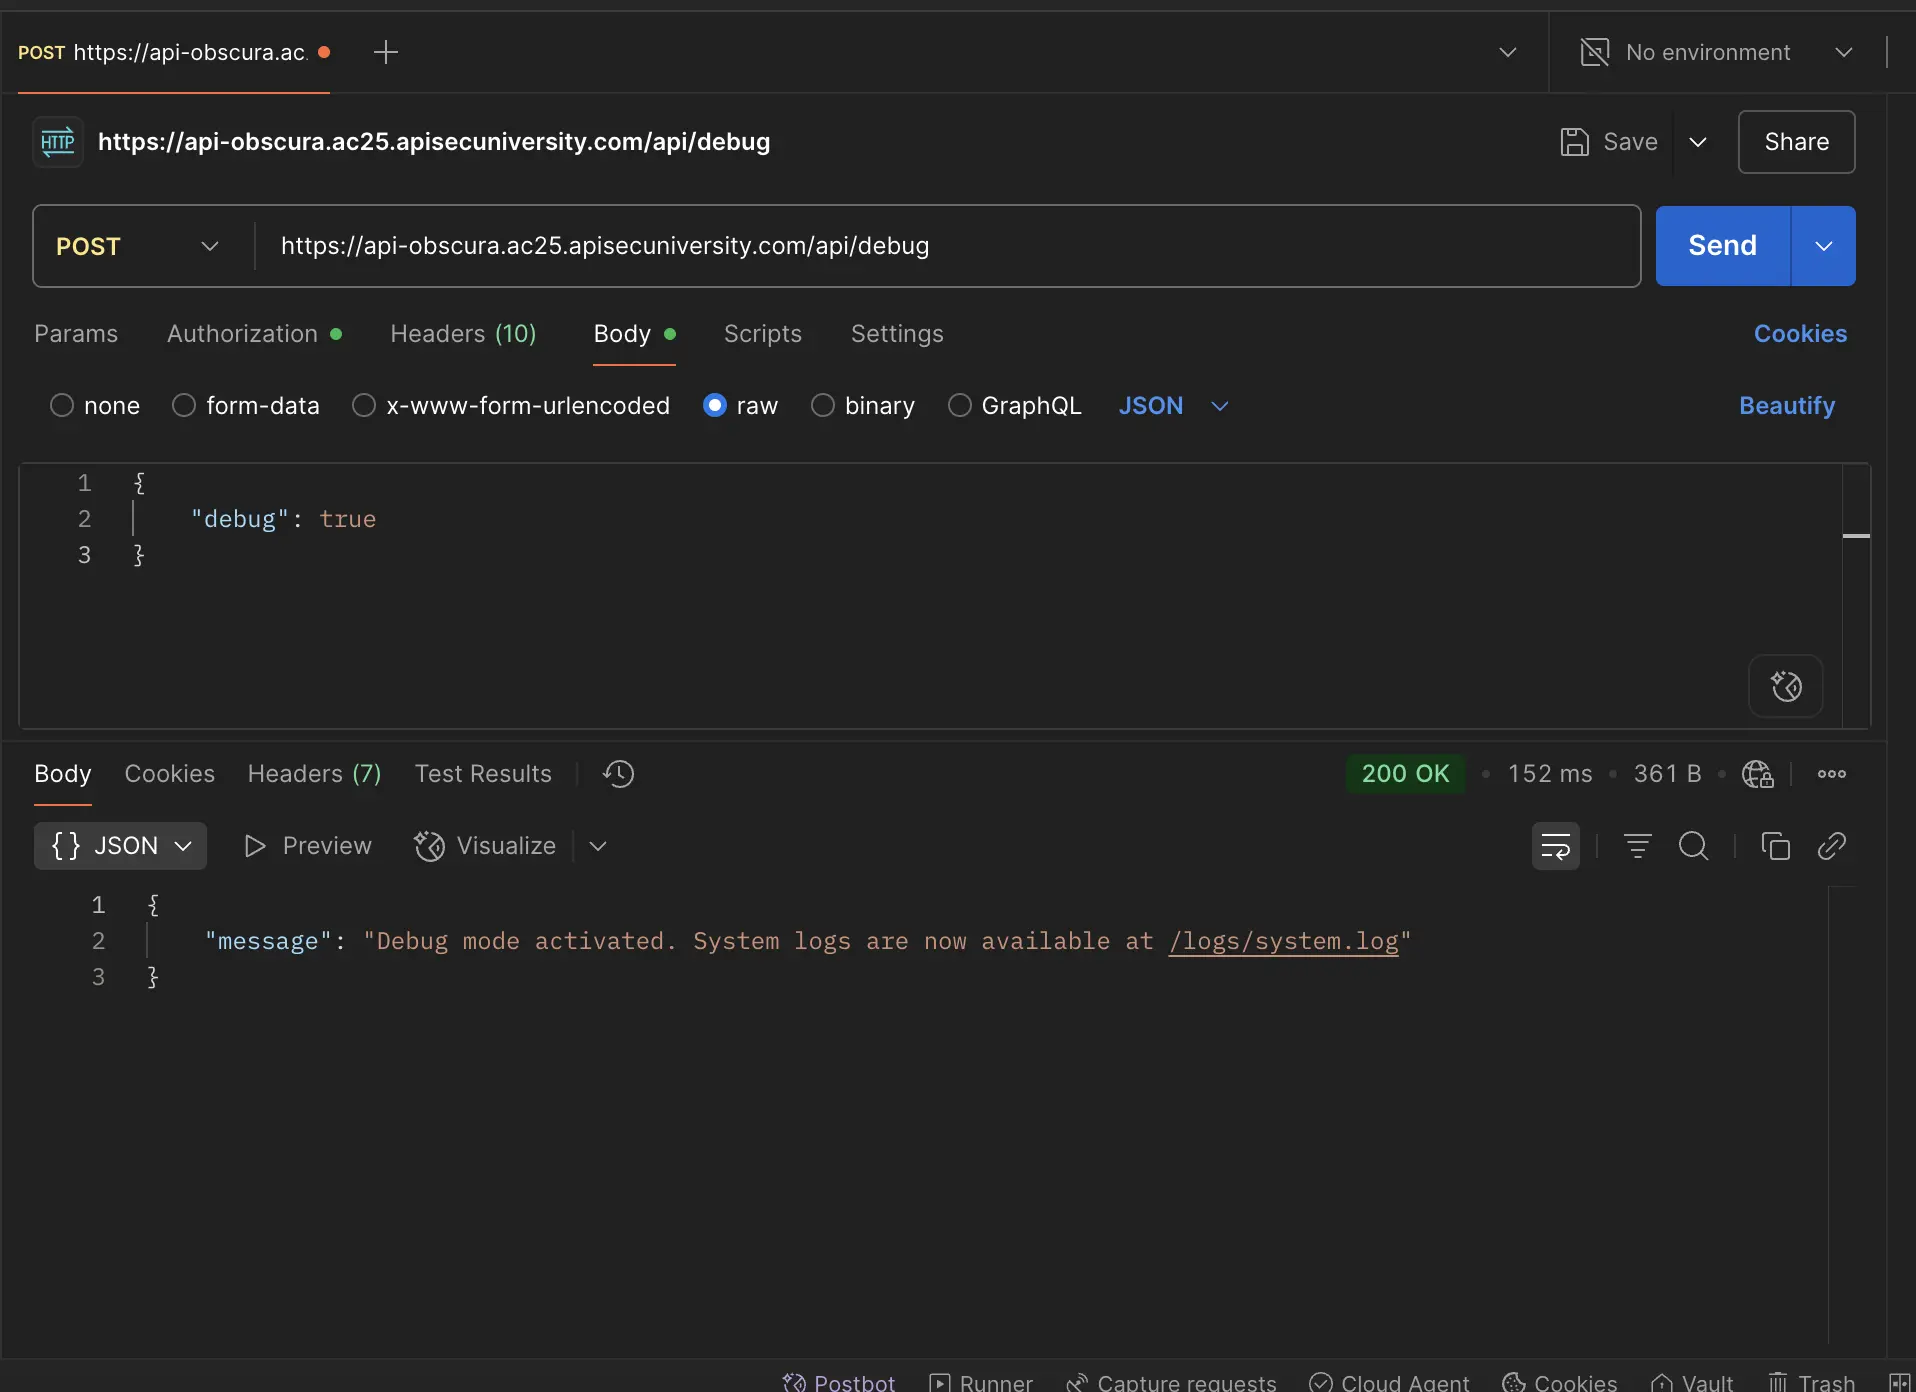Image resolution: width=1916 pixels, height=1392 pixels.
Task: Click the status bar layout icon
Action: tap(1899, 1382)
